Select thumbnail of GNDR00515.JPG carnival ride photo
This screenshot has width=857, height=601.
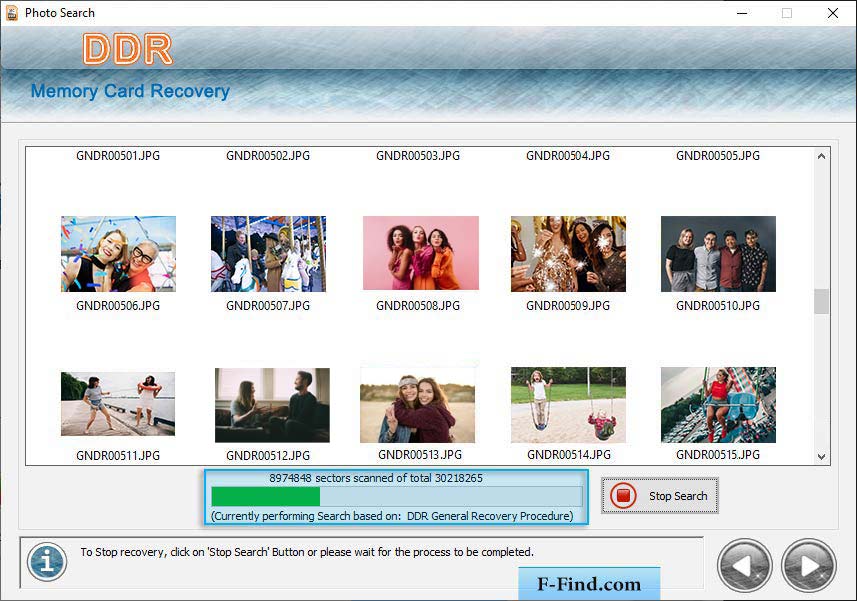718,404
